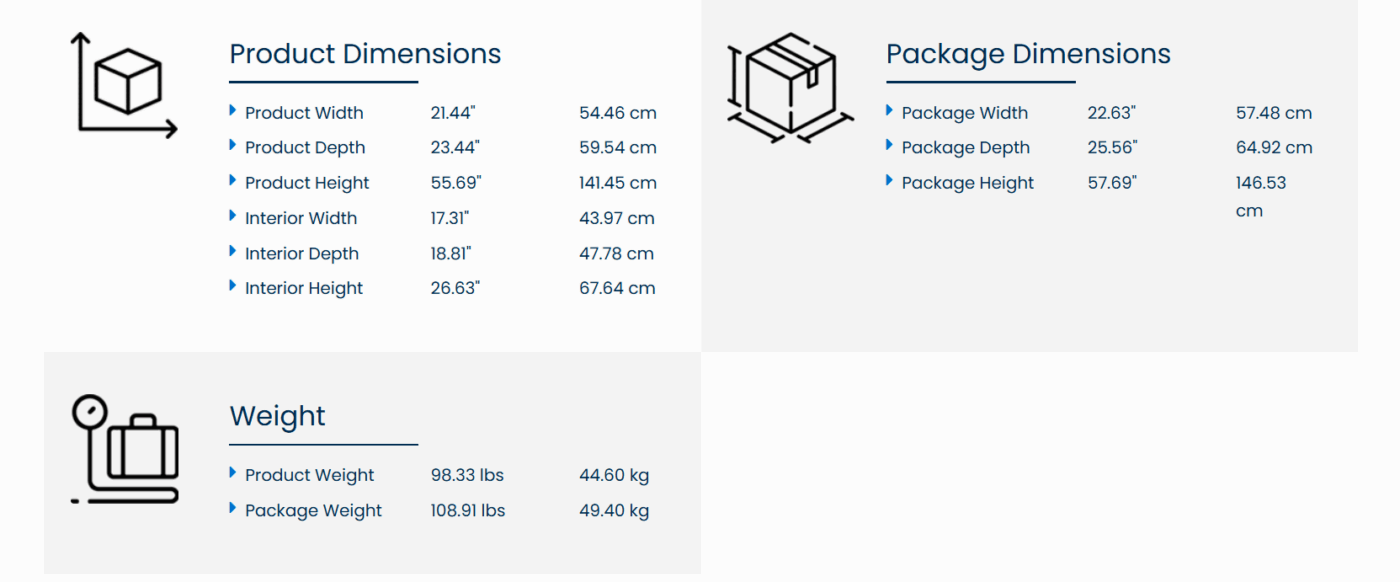Viewport: 1400px width, 582px height.
Task: Click the arrow bullet beside Interior Height
Action: point(233,287)
